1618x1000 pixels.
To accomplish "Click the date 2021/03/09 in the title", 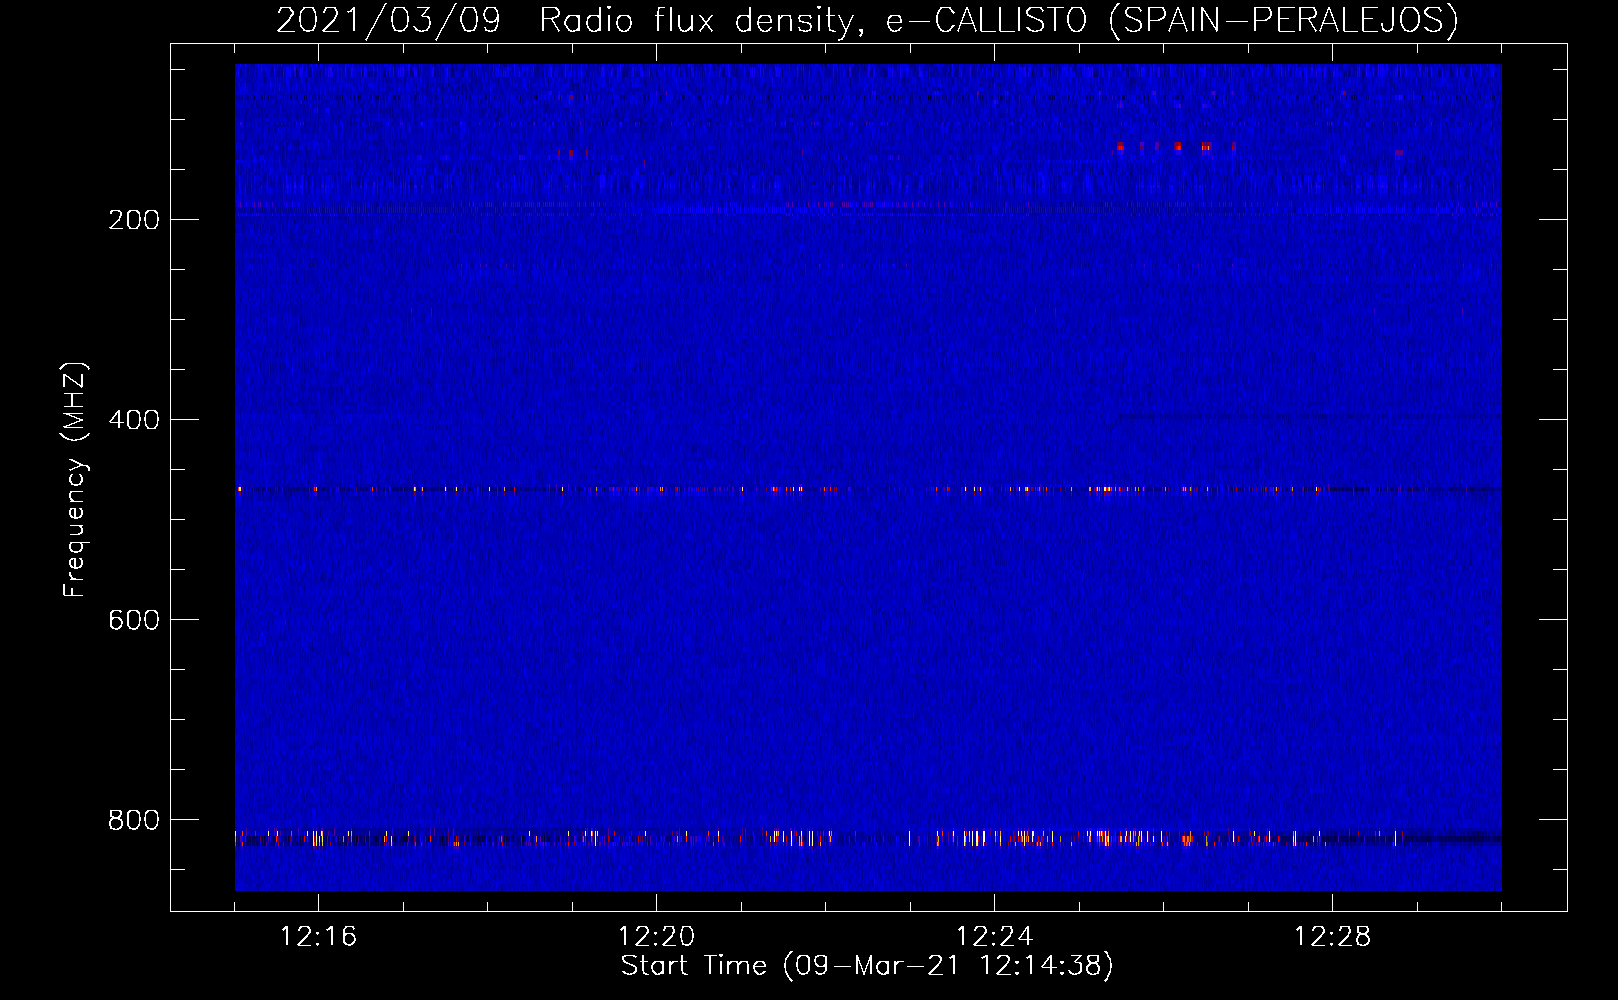I will point(388,20).
